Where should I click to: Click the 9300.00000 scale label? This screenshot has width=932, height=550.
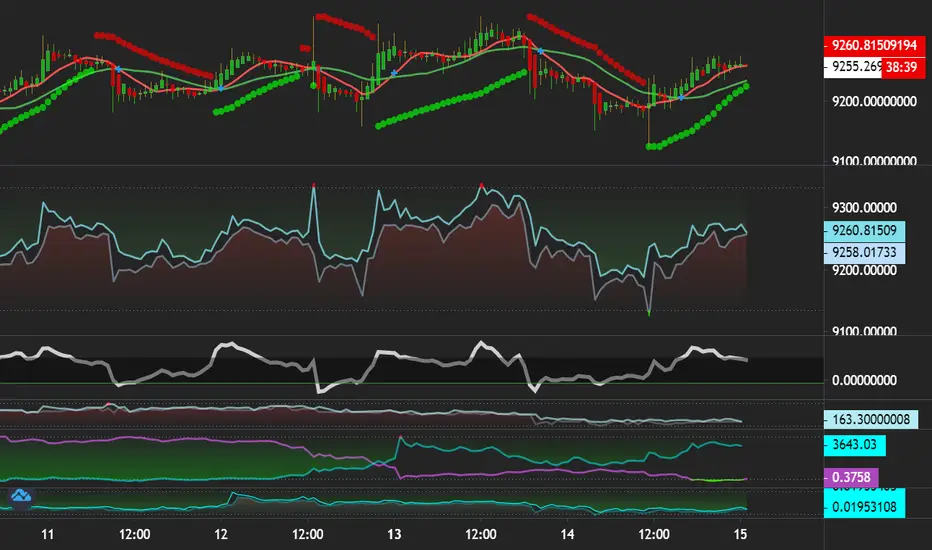click(864, 208)
